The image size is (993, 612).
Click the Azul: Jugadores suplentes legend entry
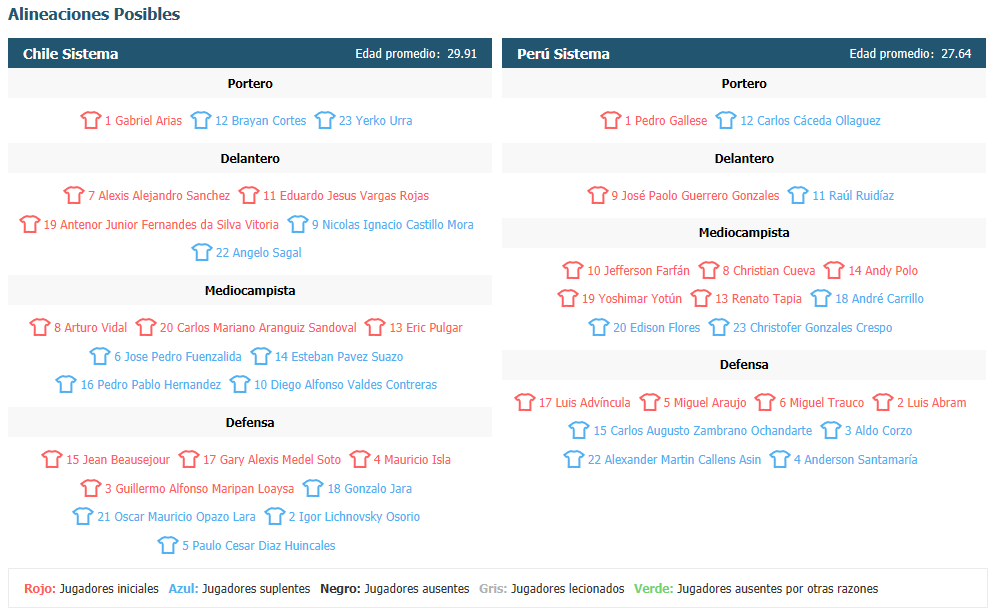[x=239, y=589]
